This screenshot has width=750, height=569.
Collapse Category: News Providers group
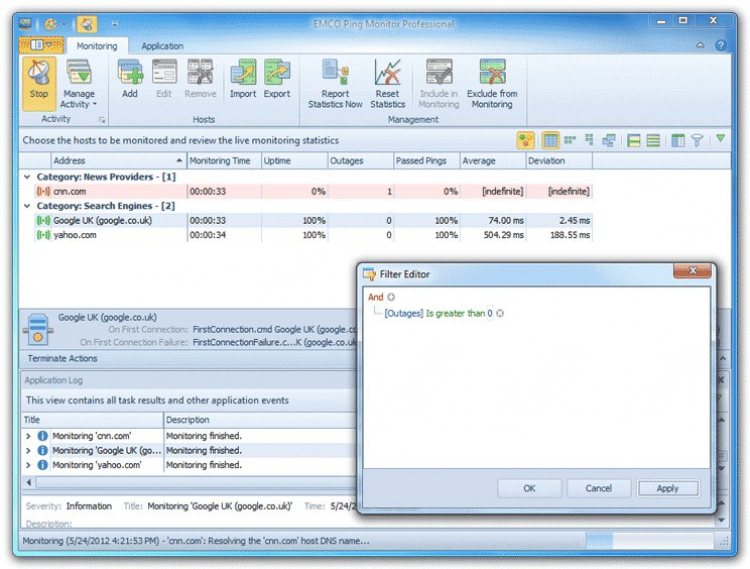coord(27,177)
